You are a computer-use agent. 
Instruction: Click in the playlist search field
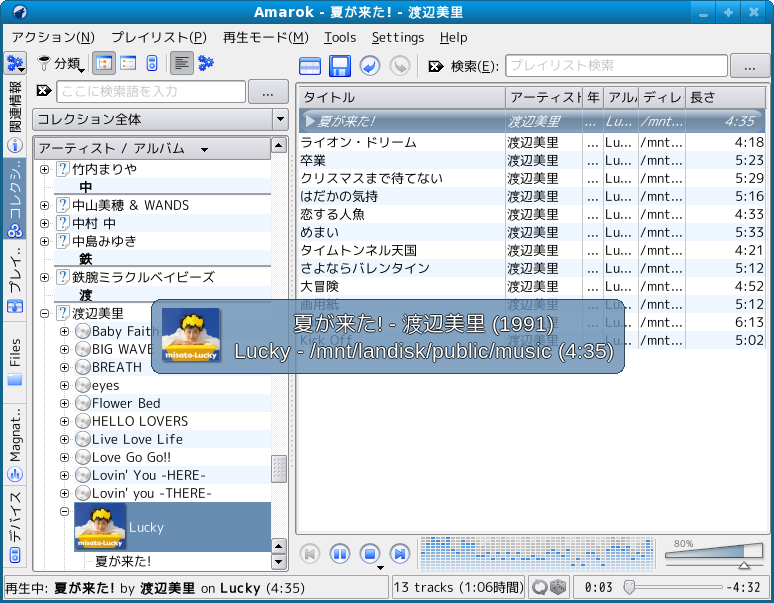(x=616, y=66)
